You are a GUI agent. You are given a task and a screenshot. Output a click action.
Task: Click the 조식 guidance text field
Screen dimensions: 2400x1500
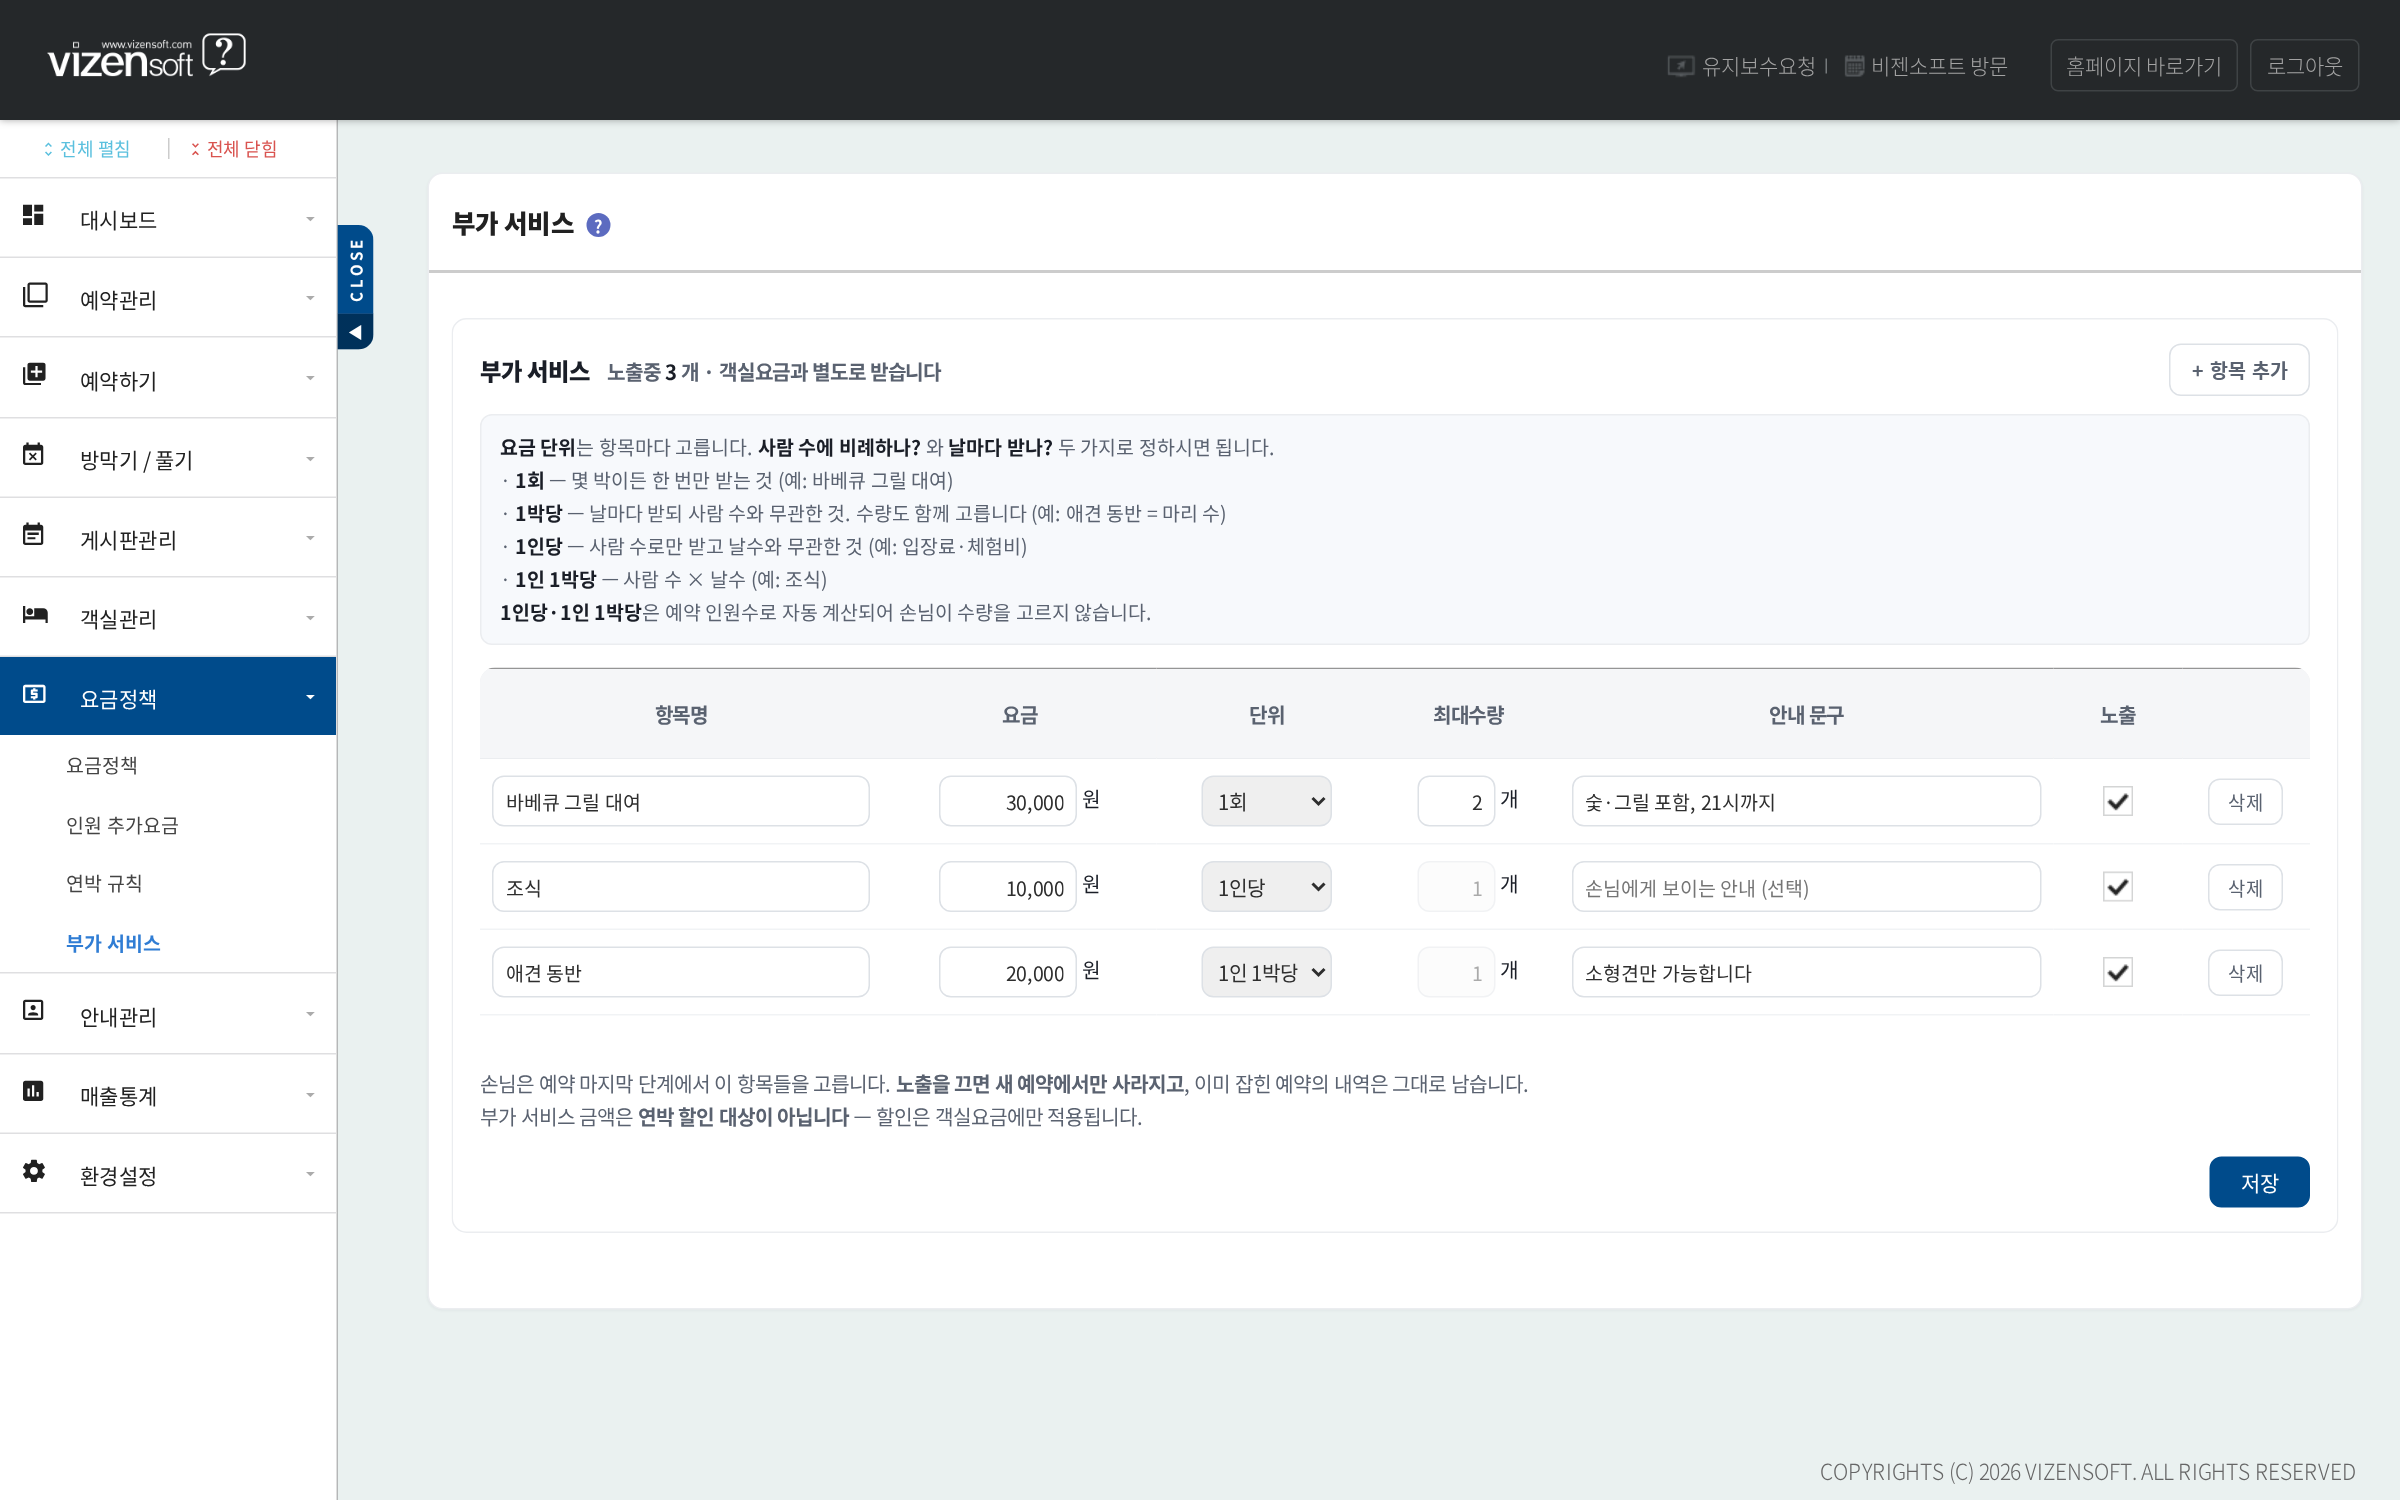point(1806,887)
